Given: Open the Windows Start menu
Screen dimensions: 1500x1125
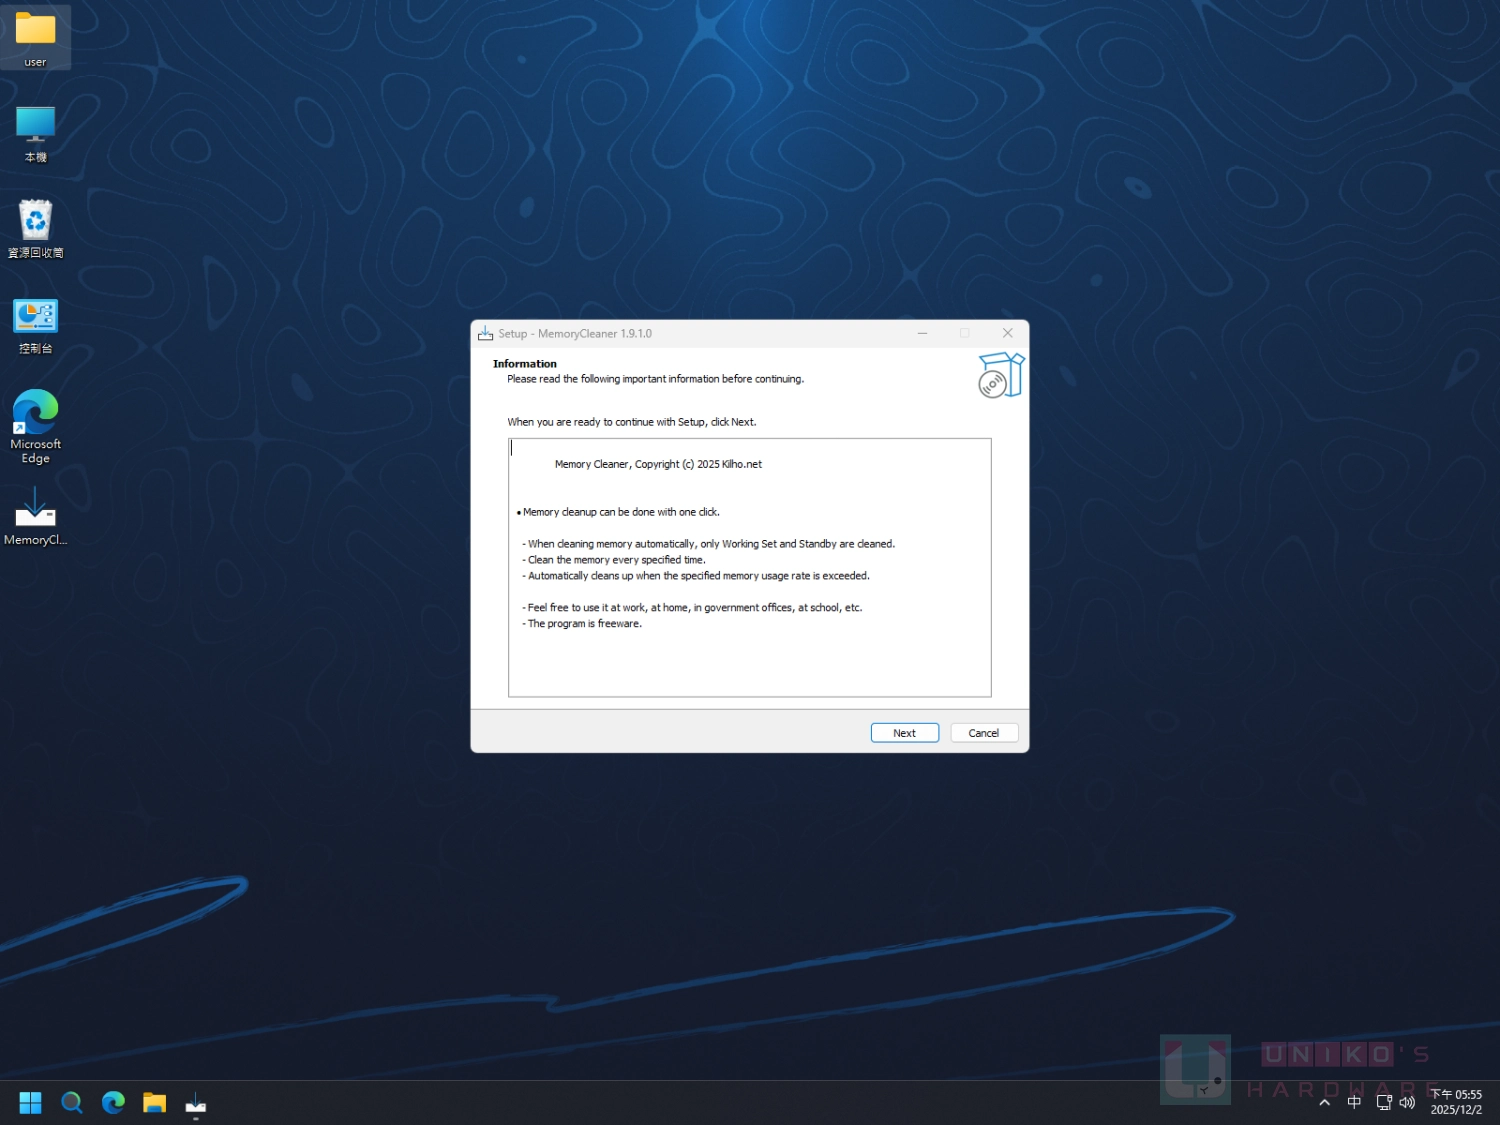Looking at the screenshot, I should (30, 1102).
